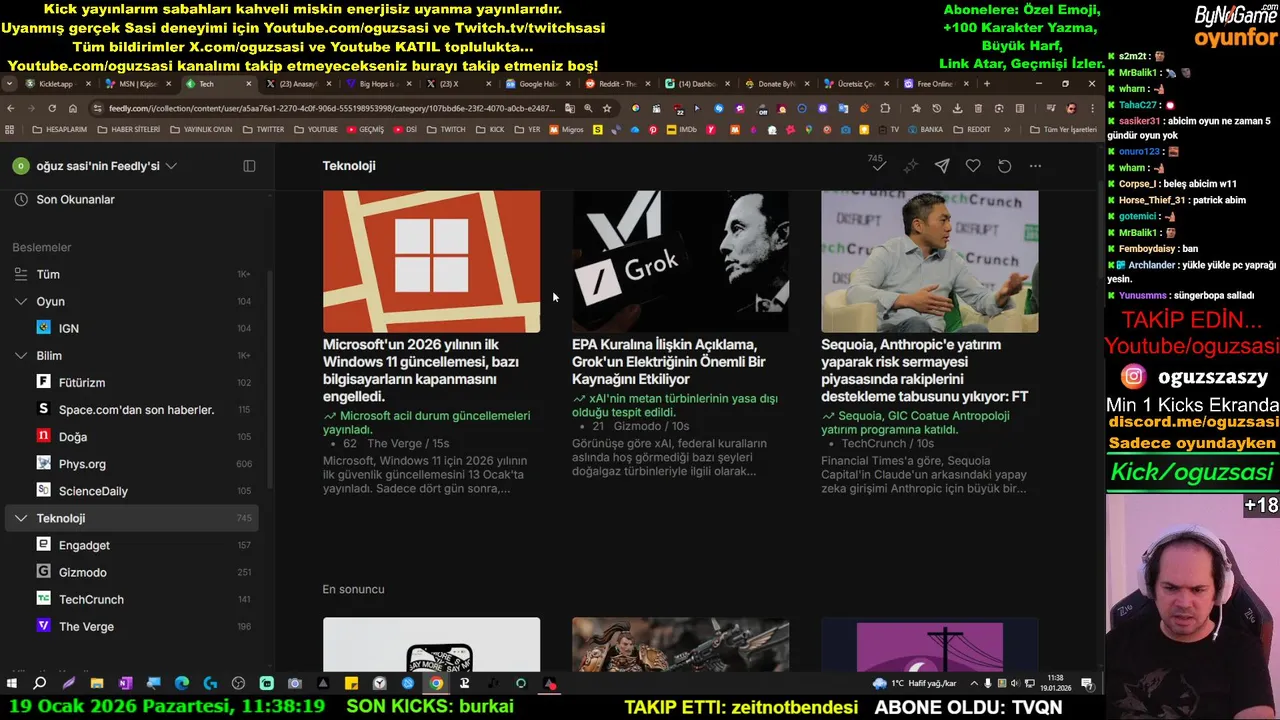Open the taskbar notification center icon

1087,683
